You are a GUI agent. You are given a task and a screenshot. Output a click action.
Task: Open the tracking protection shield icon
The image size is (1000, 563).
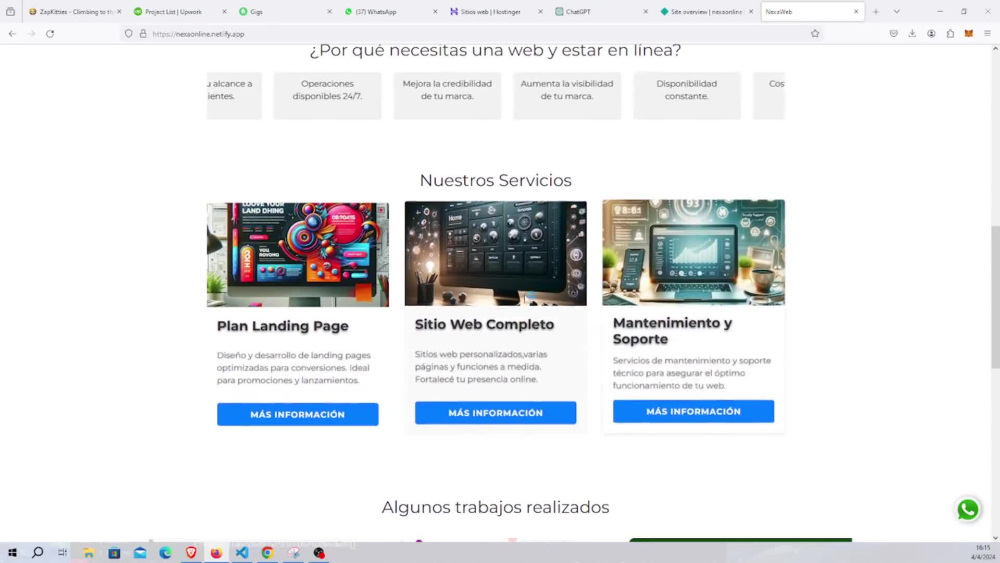click(x=129, y=34)
